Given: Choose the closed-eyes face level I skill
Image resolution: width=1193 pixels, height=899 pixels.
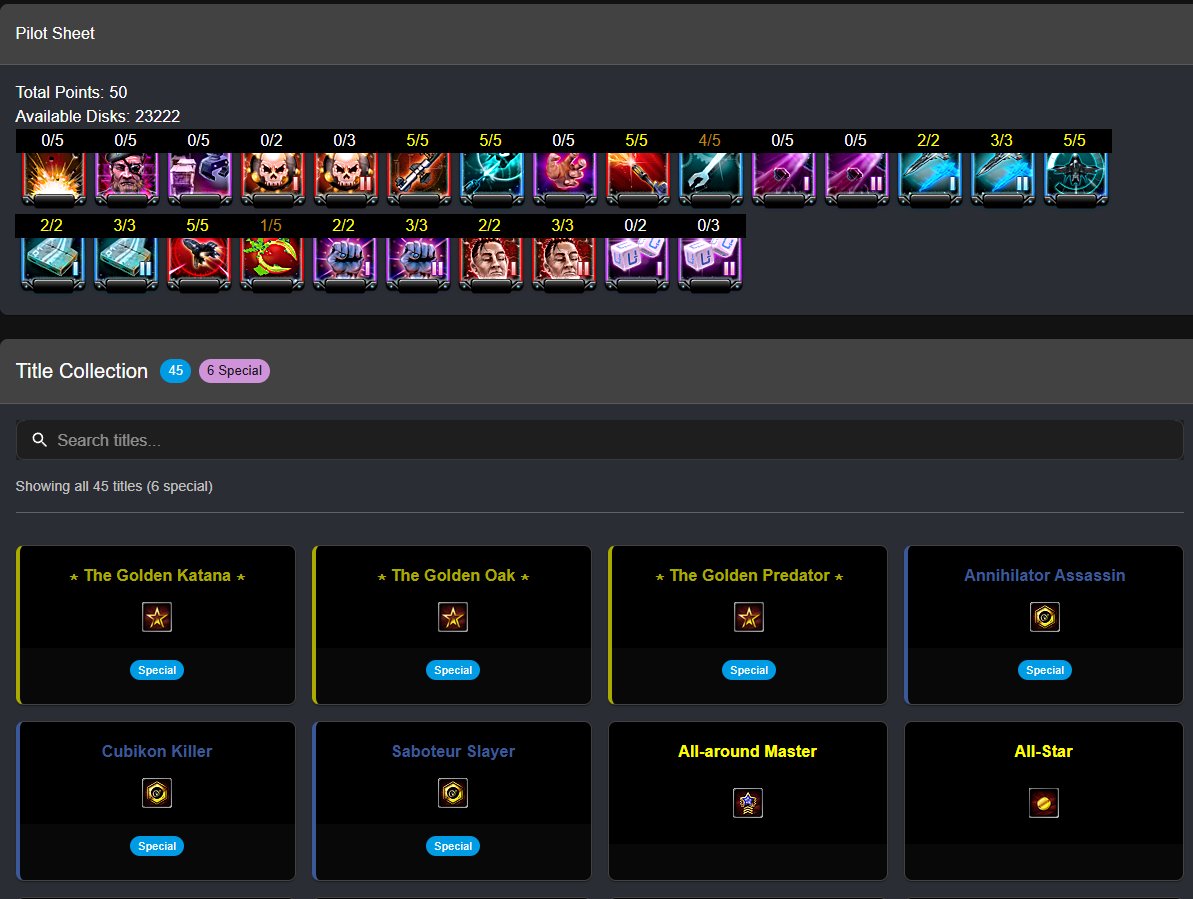Looking at the screenshot, I should (490, 264).
